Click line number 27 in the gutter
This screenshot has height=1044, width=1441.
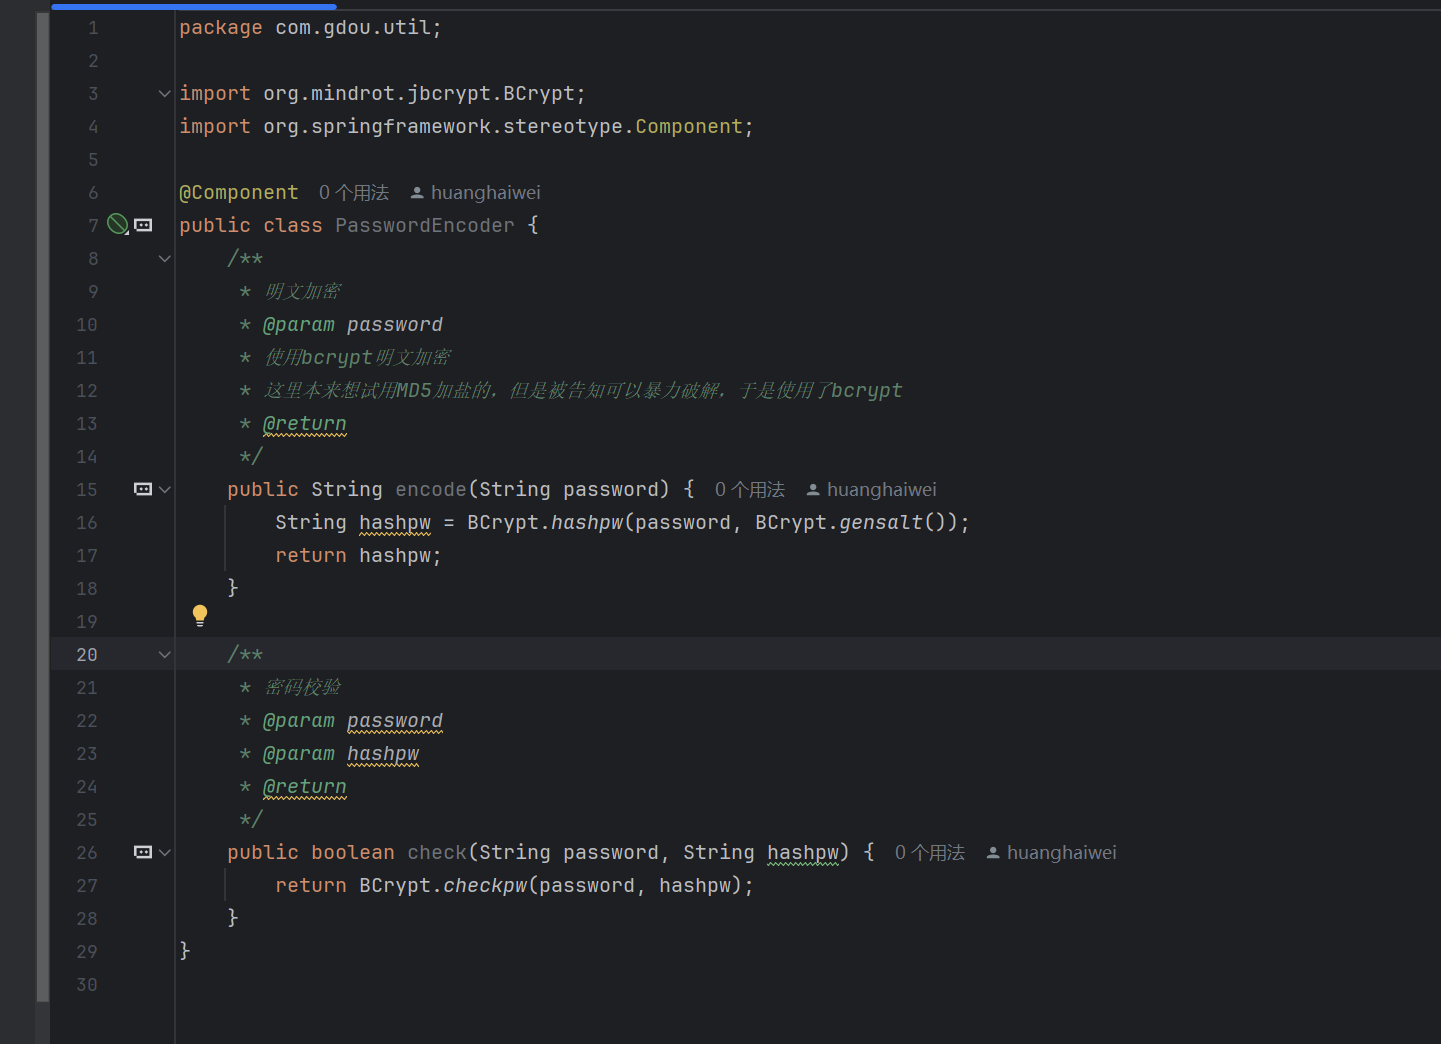coord(87,885)
